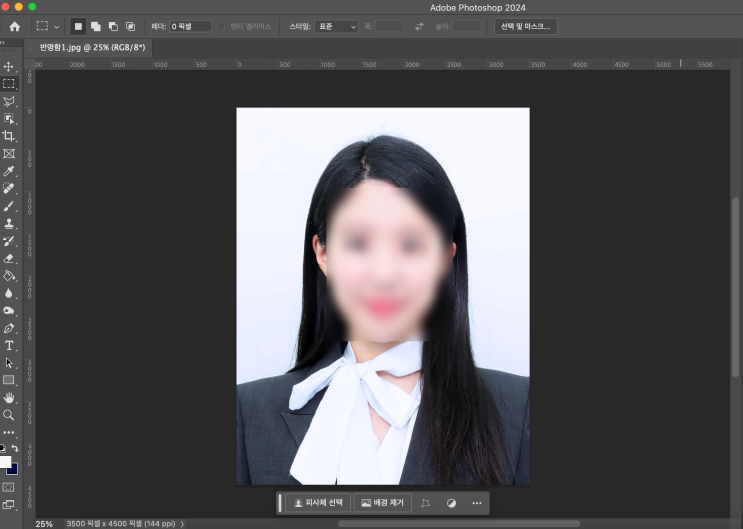
Task: Click the feather (페더) pixel field
Action: click(190, 27)
